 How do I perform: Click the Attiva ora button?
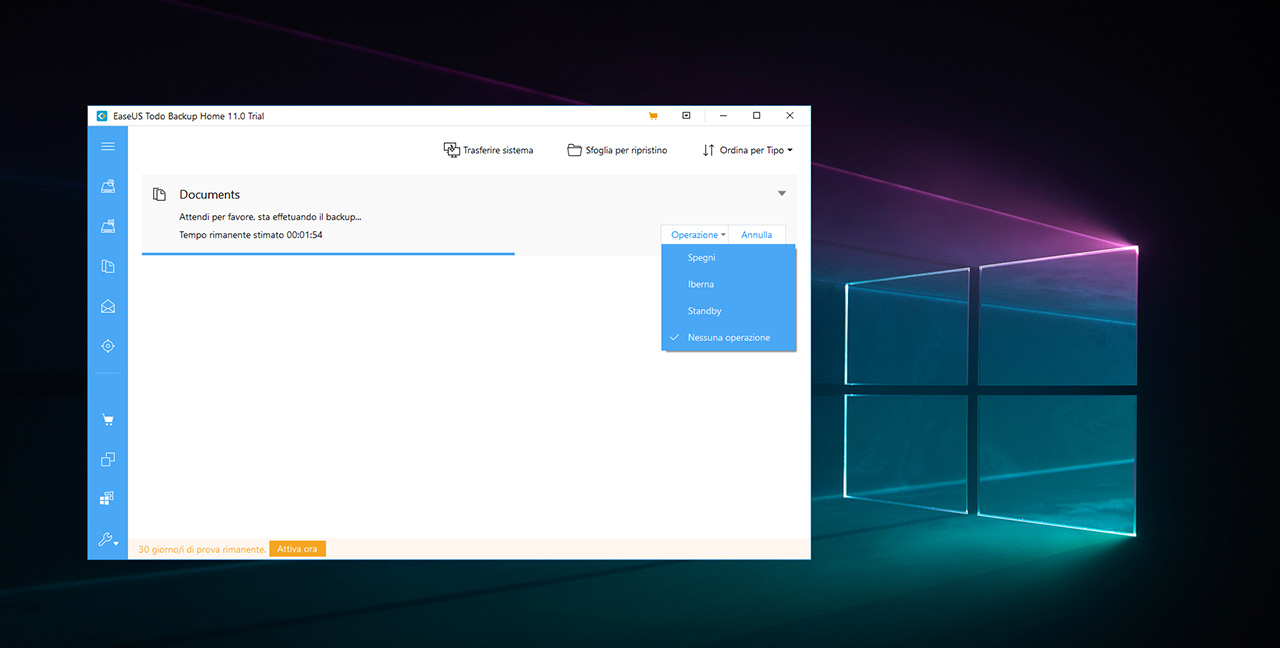point(297,549)
